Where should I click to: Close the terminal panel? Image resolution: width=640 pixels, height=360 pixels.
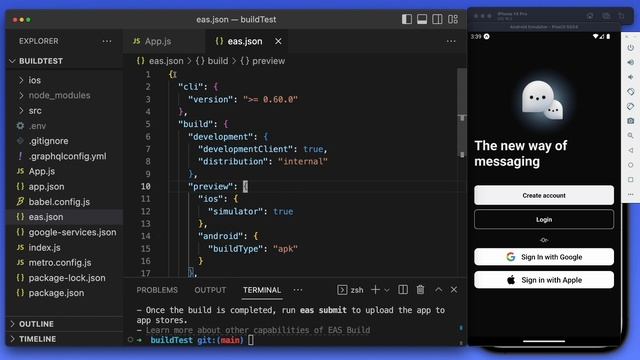tap(454, 289)
